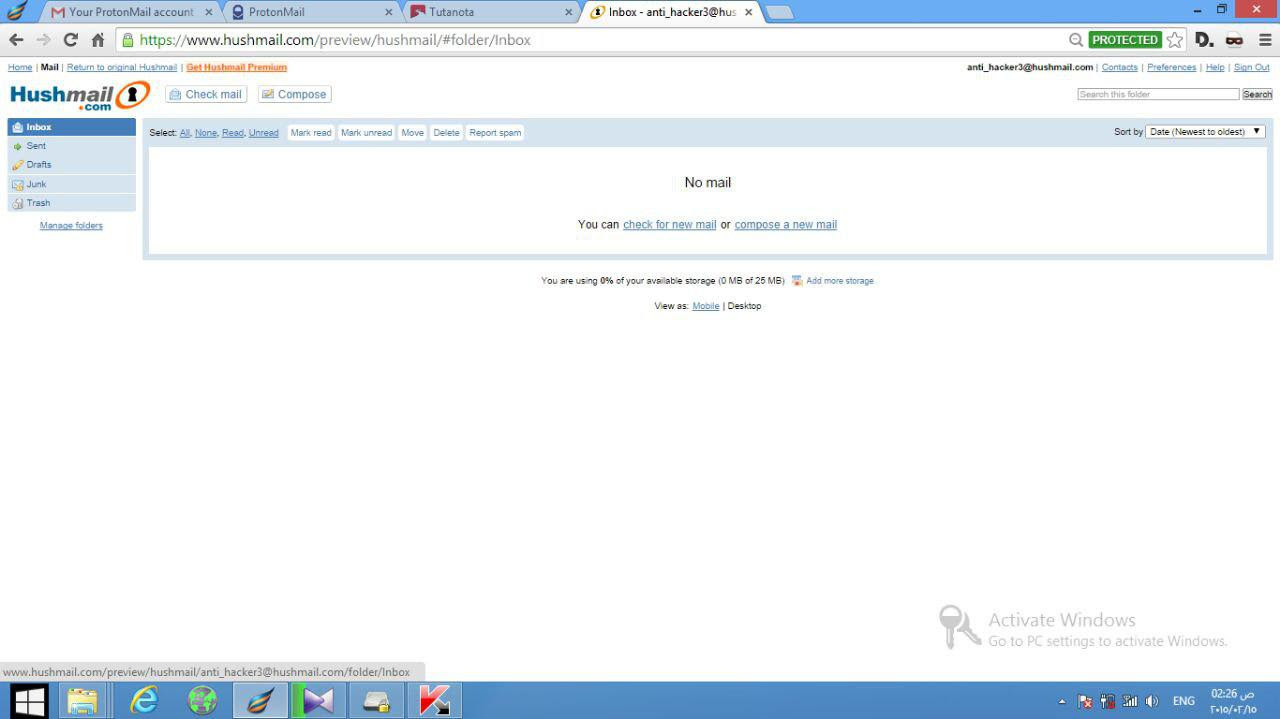Open the Preferences link

[x=1172, y=67]
